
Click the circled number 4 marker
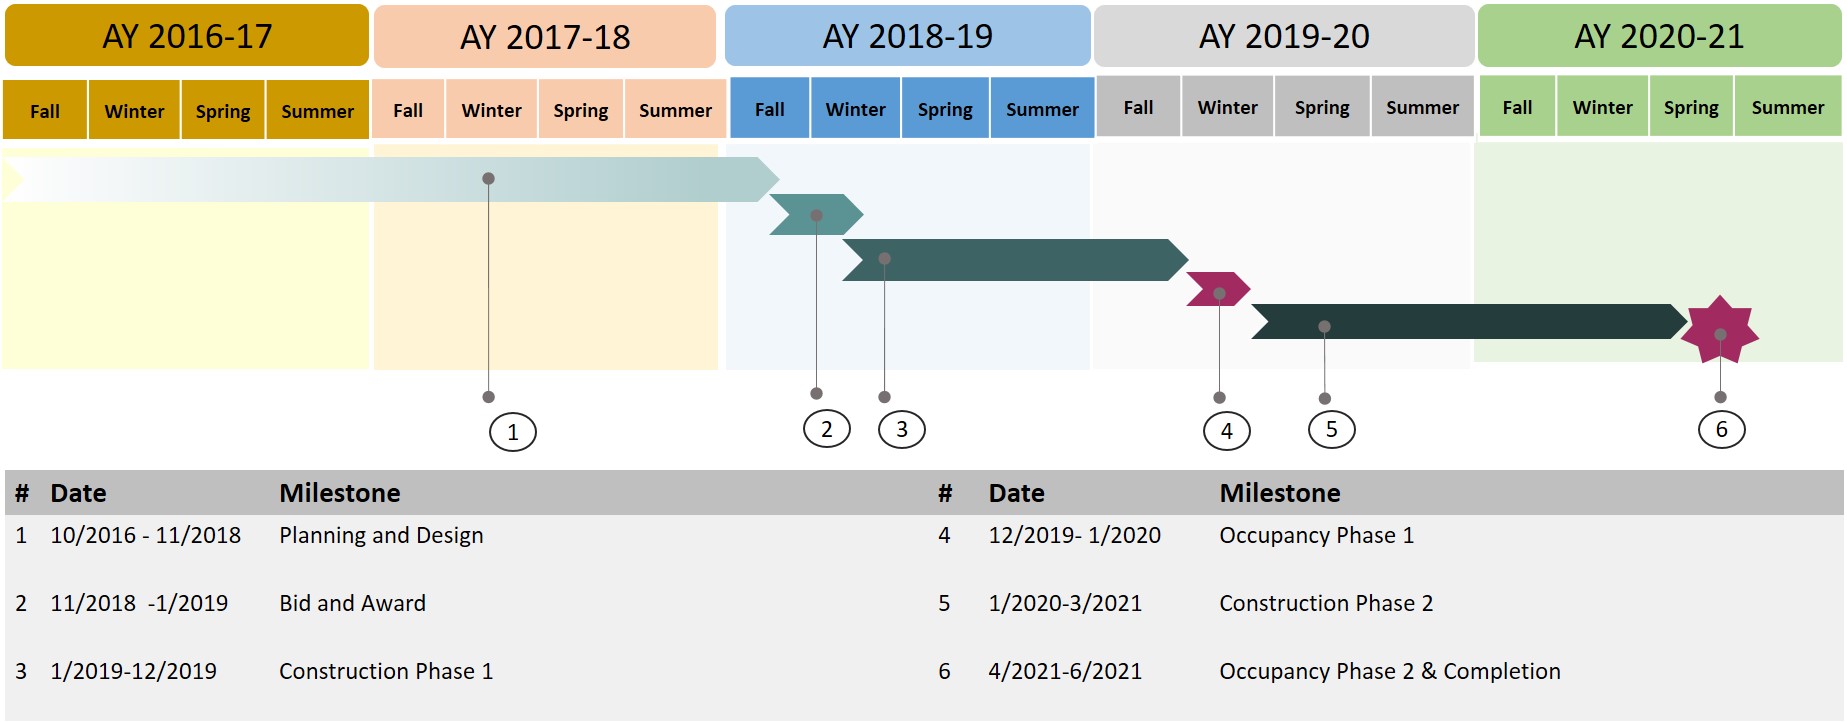[1226, 431]
